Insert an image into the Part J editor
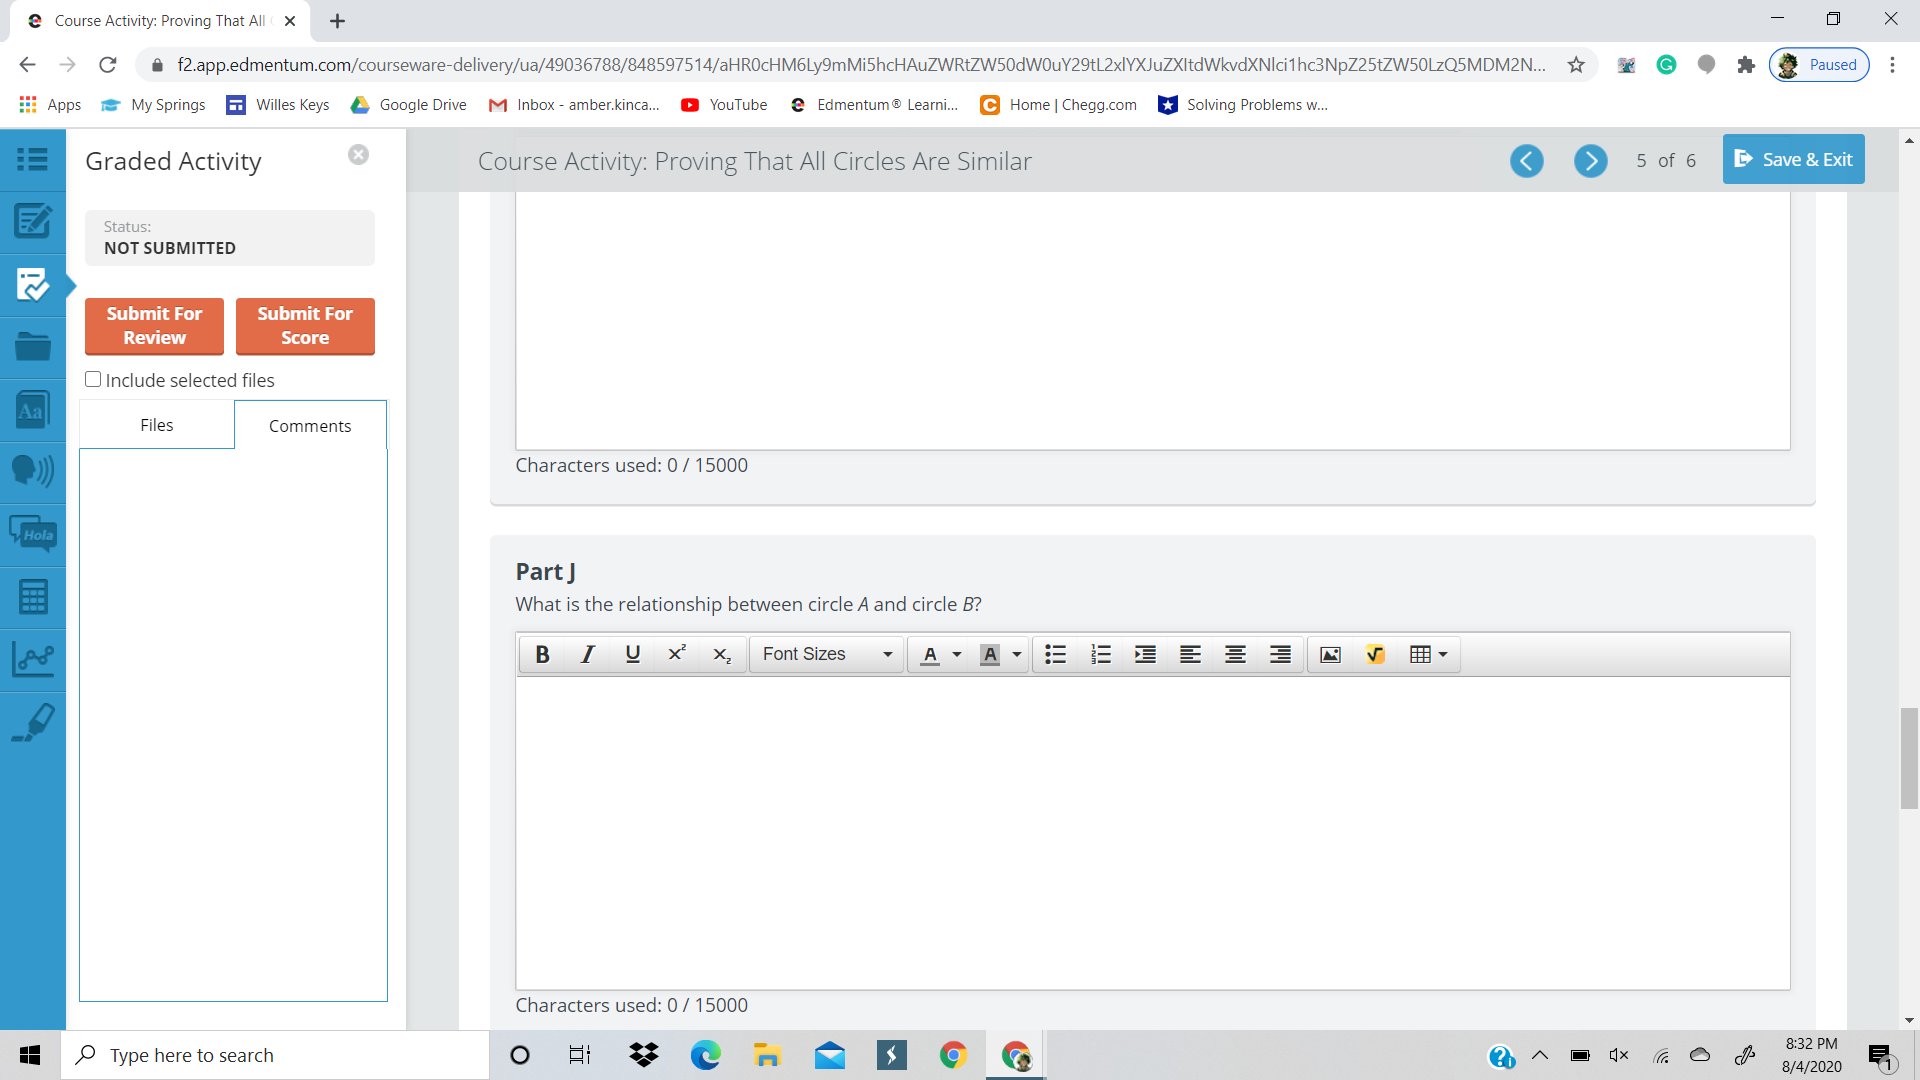This screenshot has width=1920, height=1080. 1330,654
